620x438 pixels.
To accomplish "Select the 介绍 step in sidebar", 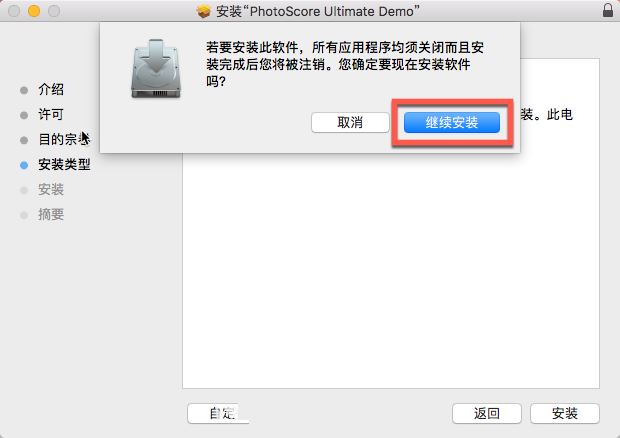I will click(51, 89).
